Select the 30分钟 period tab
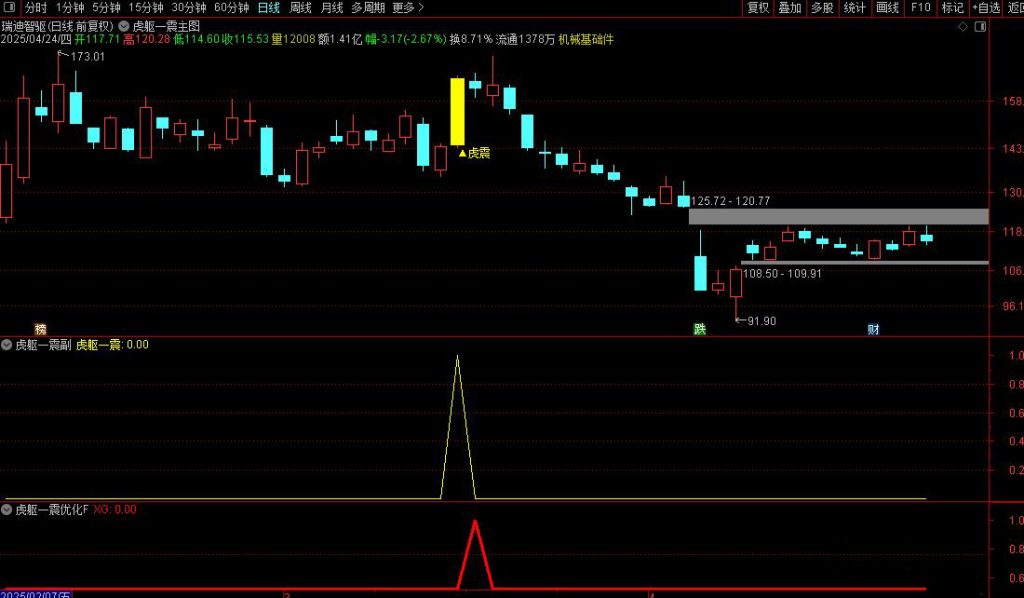The height and width of the screenshot is (598, 1024). (x=188, y=7)
